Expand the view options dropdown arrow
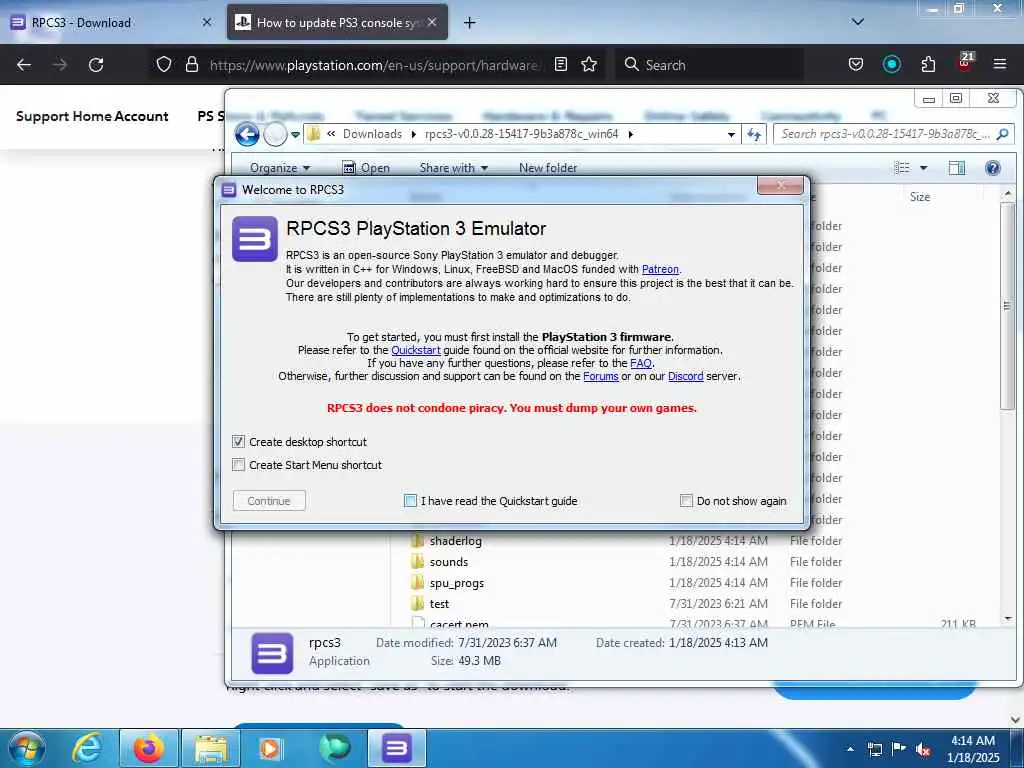This screenshot has height=768, width=1024. [923, 168]
